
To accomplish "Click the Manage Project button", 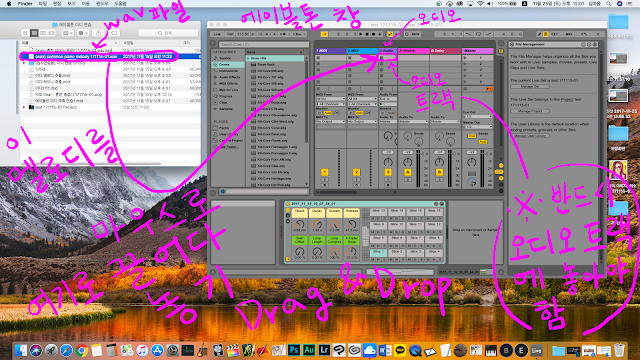I will [530, 111].
